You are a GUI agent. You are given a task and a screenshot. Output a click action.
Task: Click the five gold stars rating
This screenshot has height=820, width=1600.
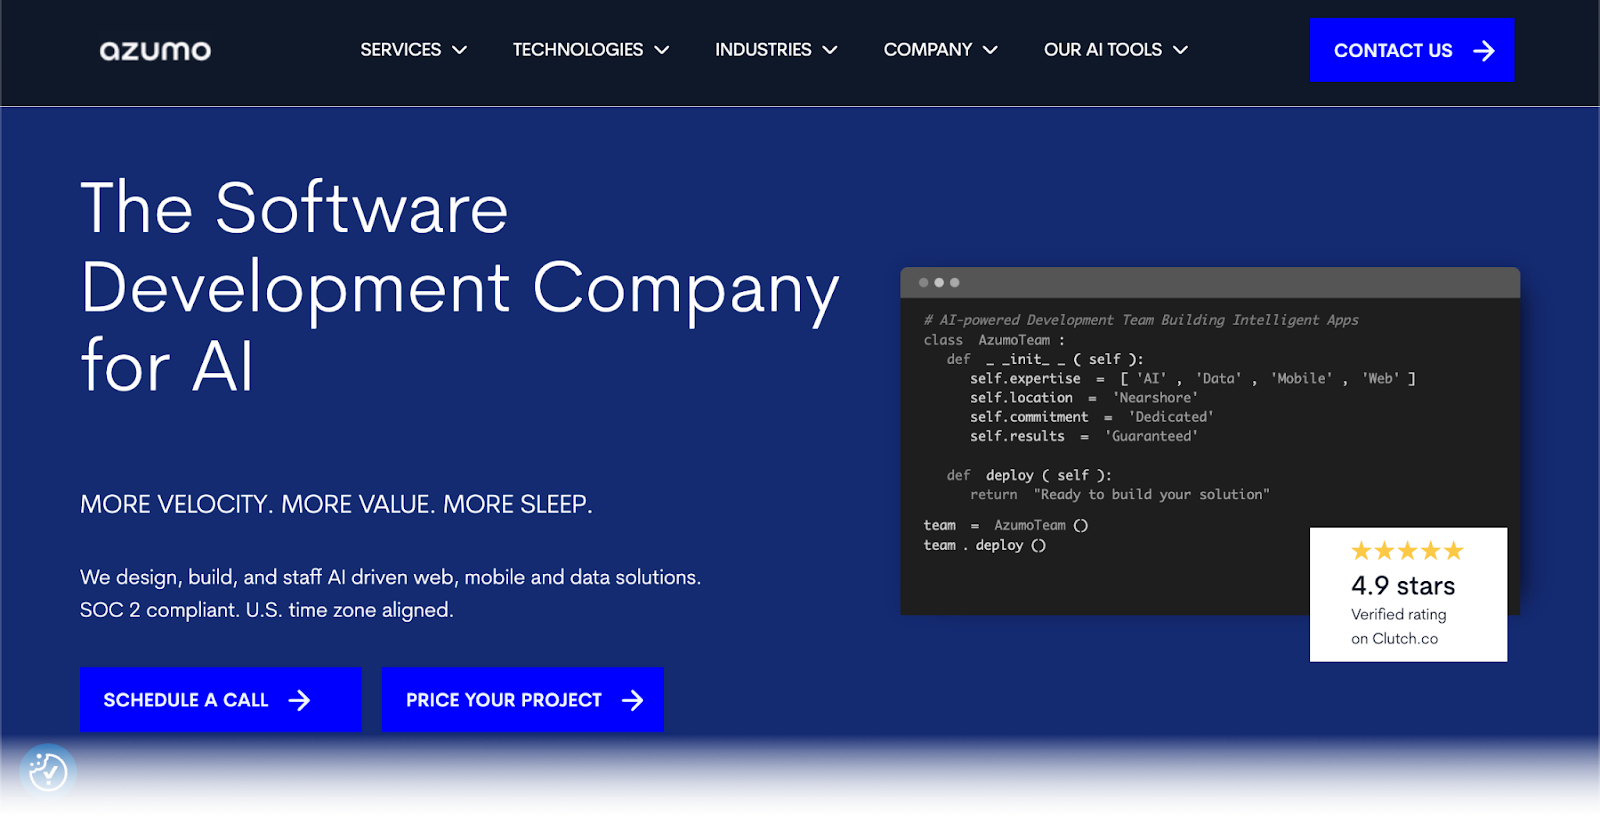(x=1407, y=551)
